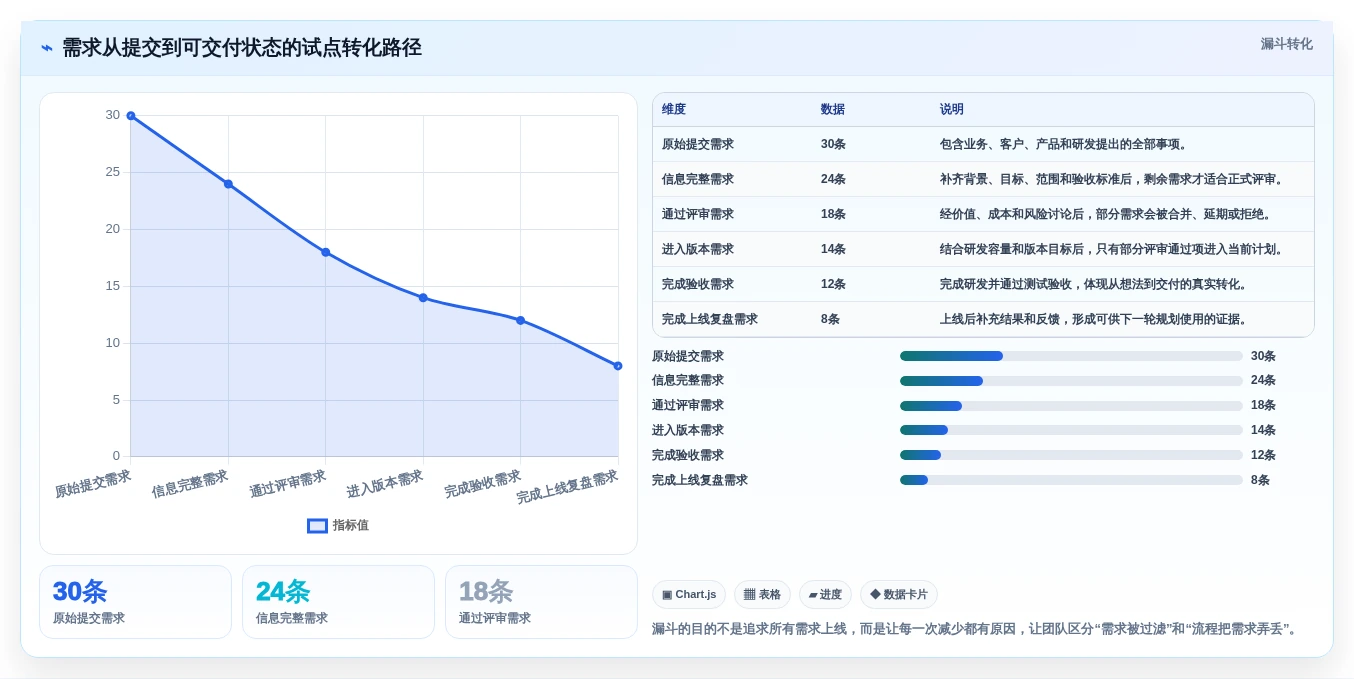
Task: Click the 进入版本需求 progress bar
Action: pyautogui.click(x=1071, y=430)
